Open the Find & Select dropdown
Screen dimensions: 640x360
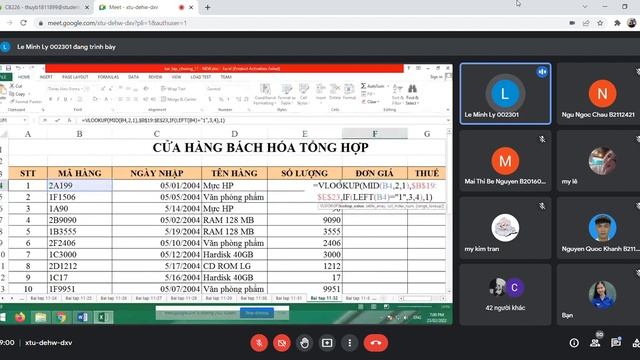412,94
